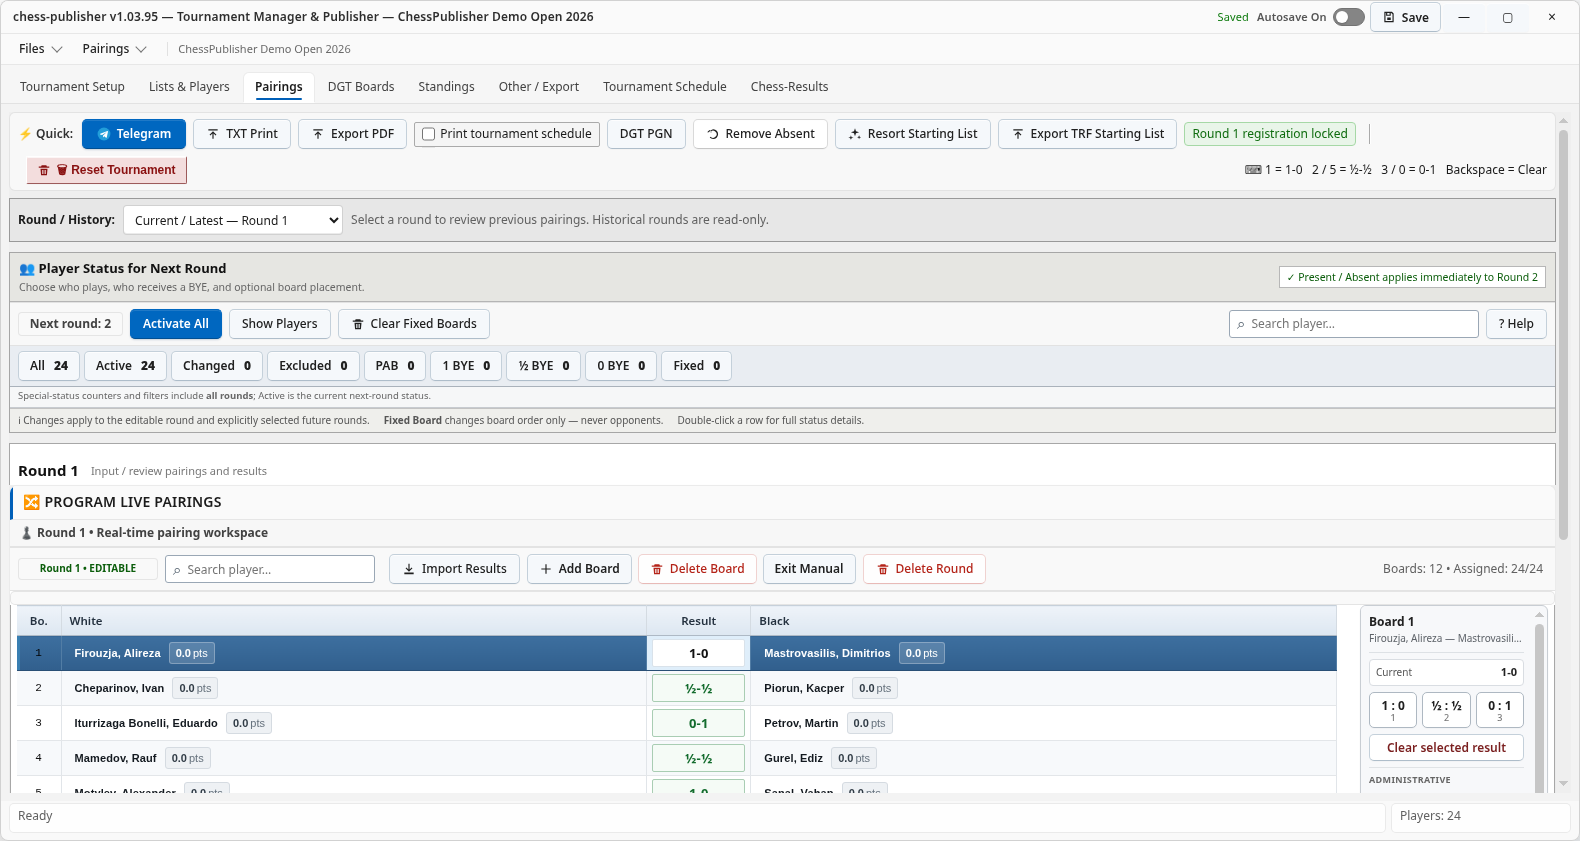
Task: Filter player status by 1 BYE
Action: pyautogui.click(x=466, y=366)
